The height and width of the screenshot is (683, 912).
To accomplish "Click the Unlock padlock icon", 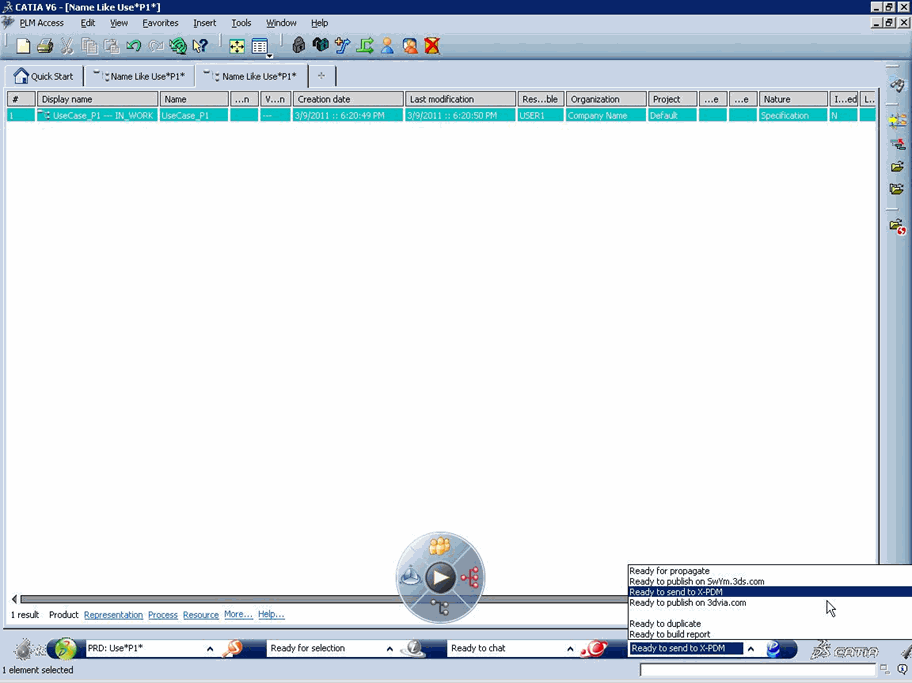I will coord(320,45).
